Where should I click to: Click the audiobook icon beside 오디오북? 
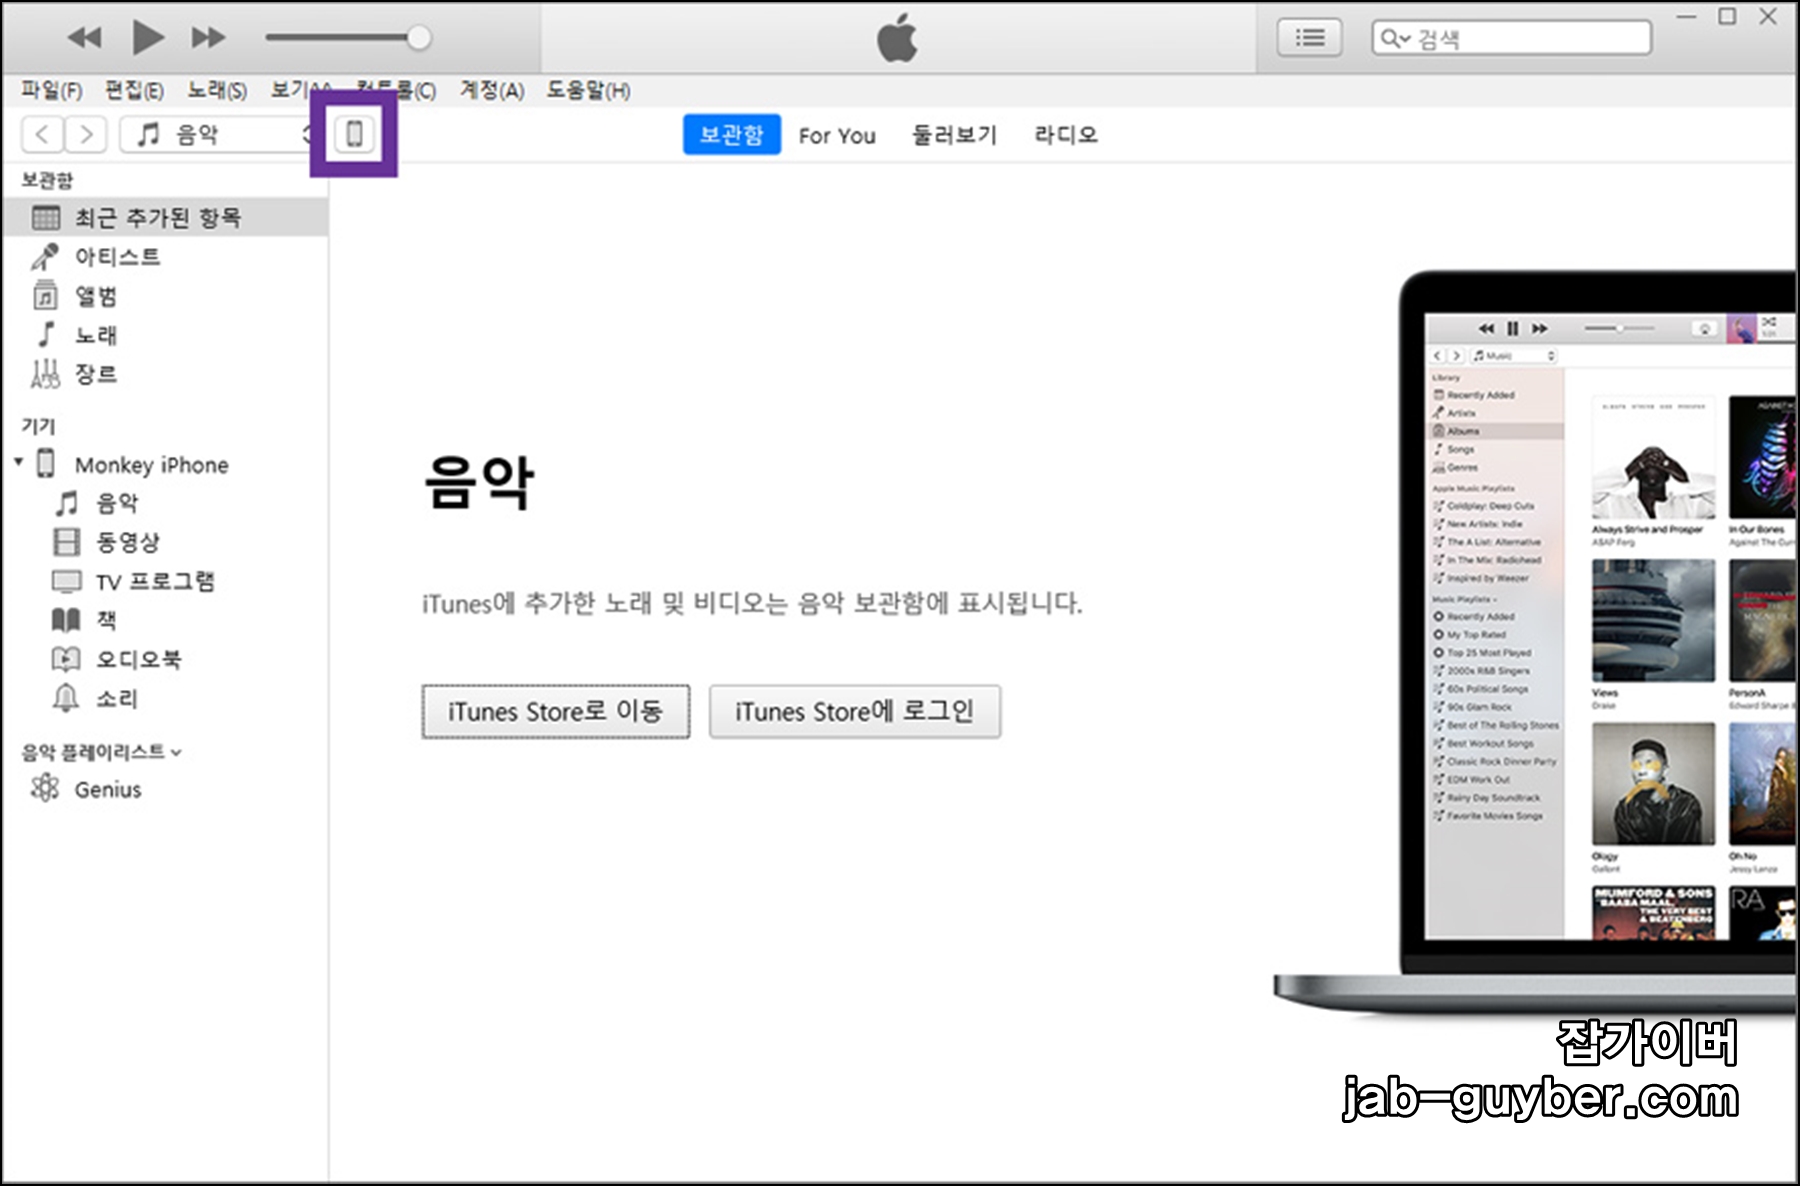click(66, 659)
